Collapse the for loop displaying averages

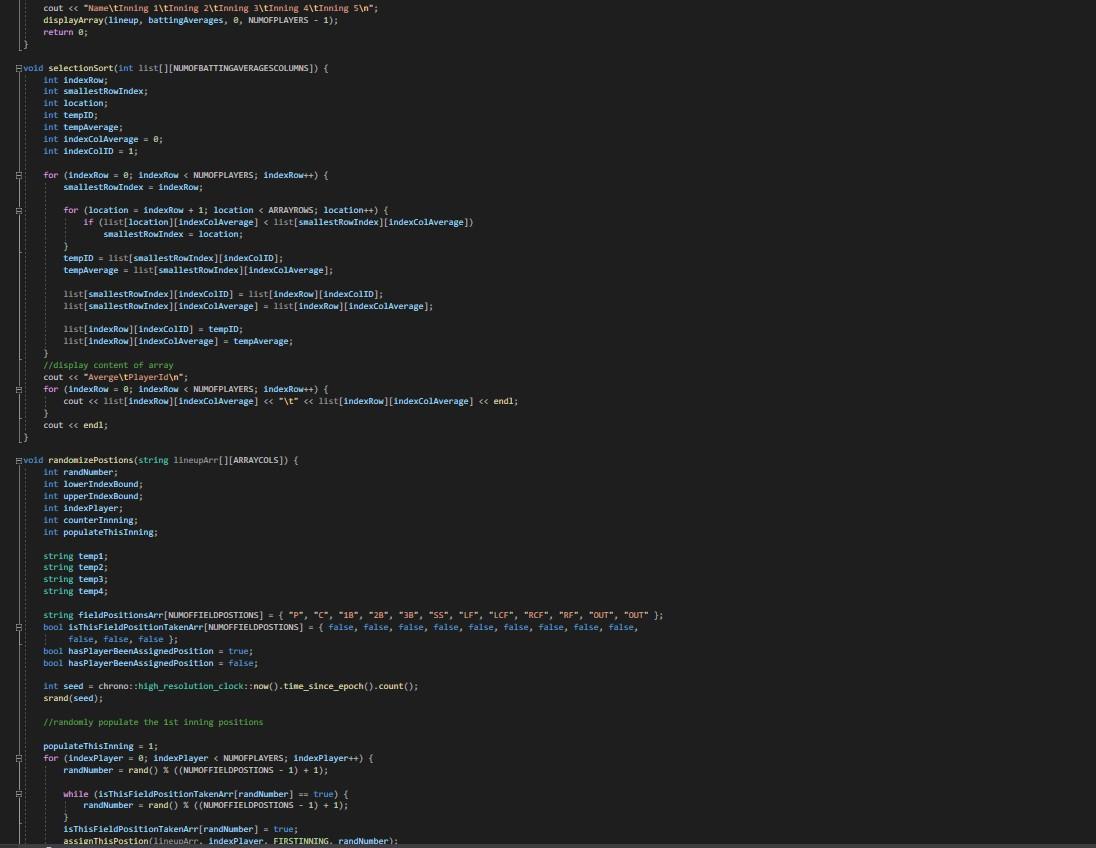pyautogui.click(x=17, y=389)
